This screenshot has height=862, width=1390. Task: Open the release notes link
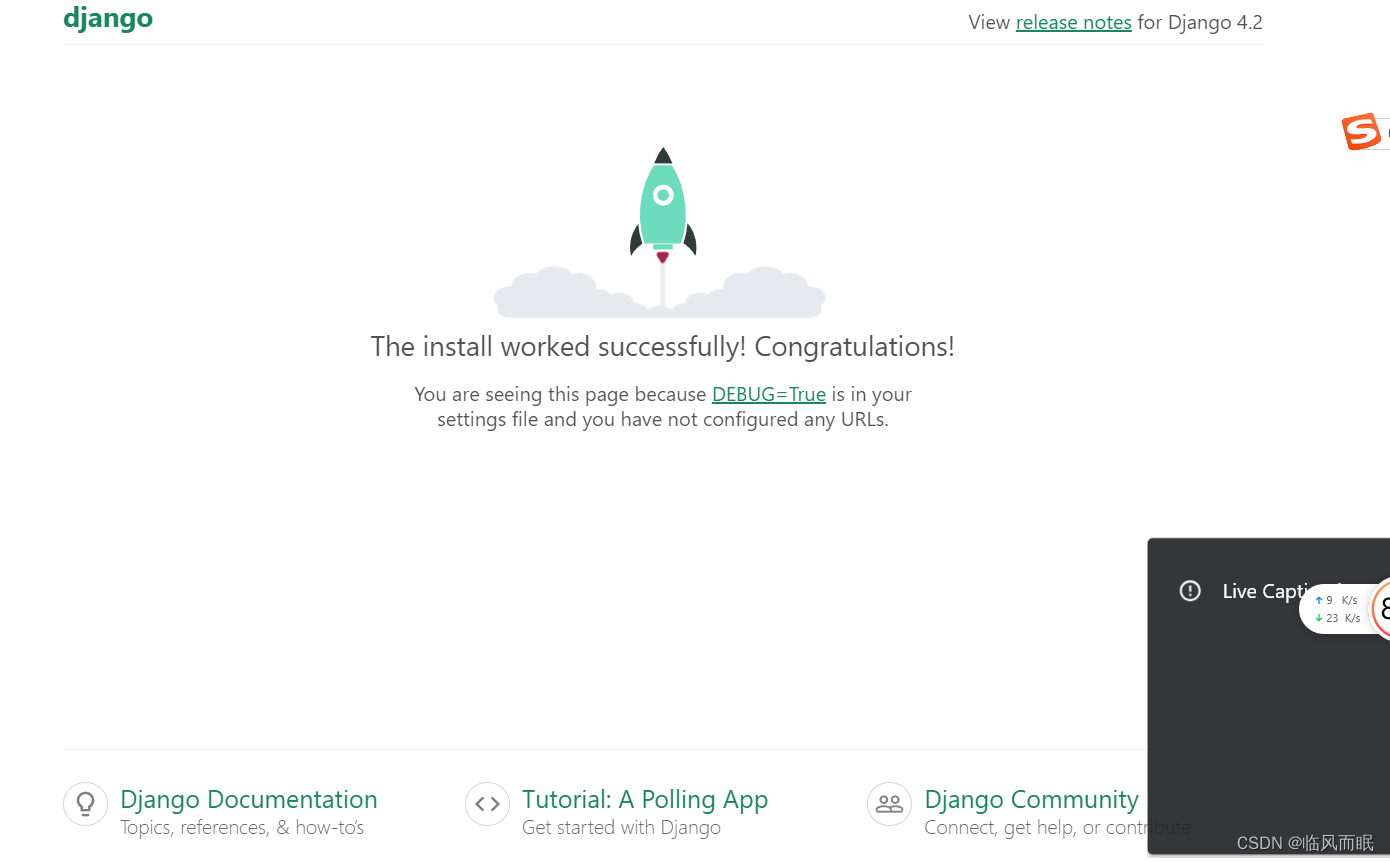[1073, 22]
